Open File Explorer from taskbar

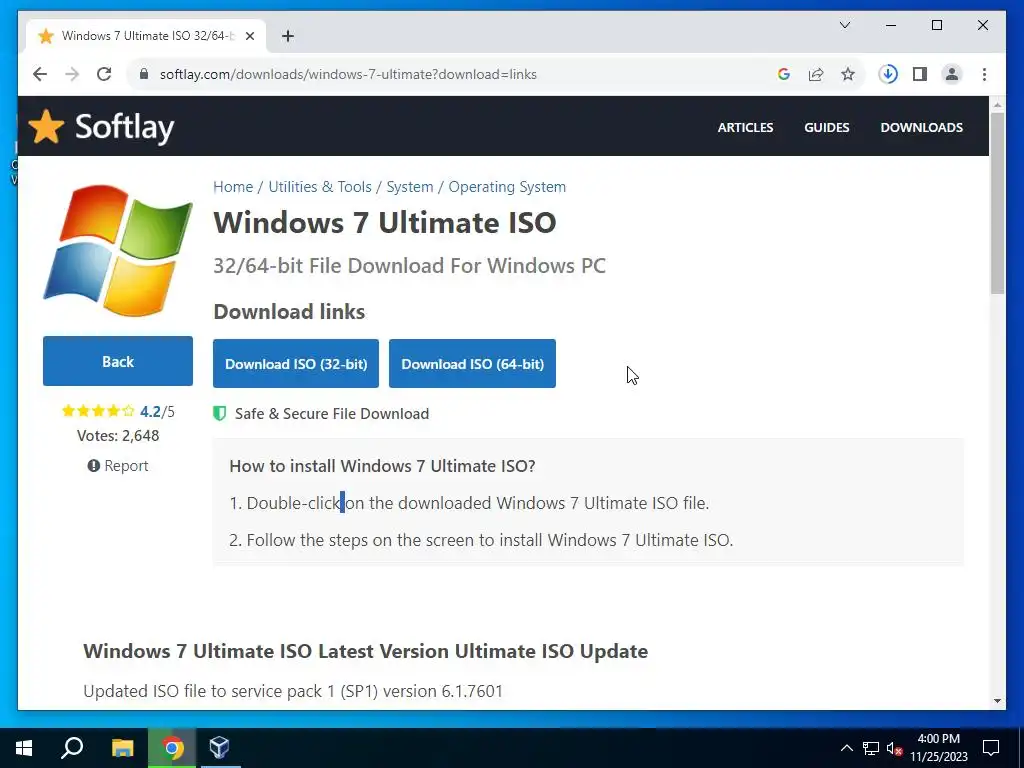point(122,748)
